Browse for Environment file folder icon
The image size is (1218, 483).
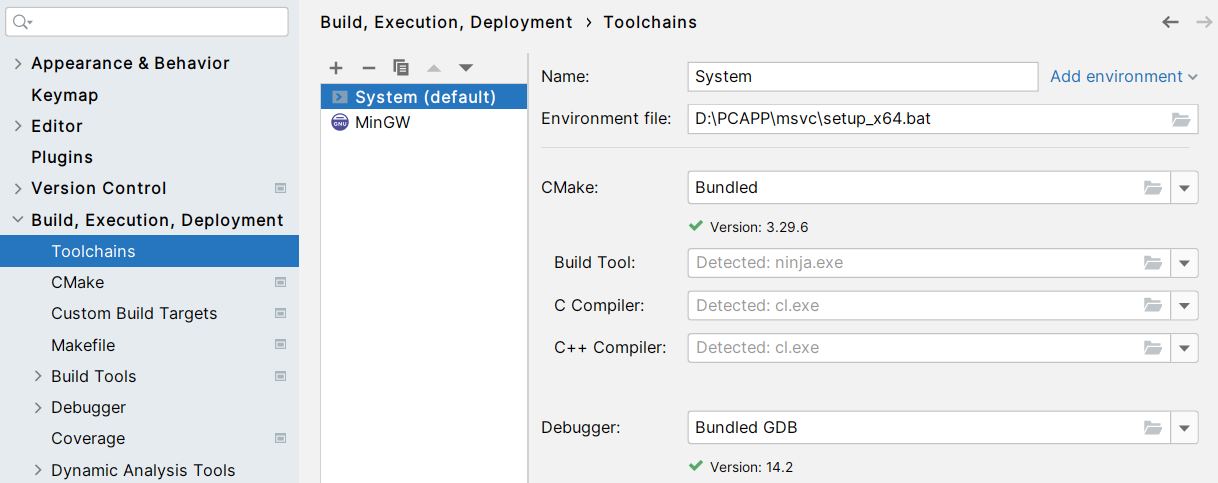tap(1181, 119)
